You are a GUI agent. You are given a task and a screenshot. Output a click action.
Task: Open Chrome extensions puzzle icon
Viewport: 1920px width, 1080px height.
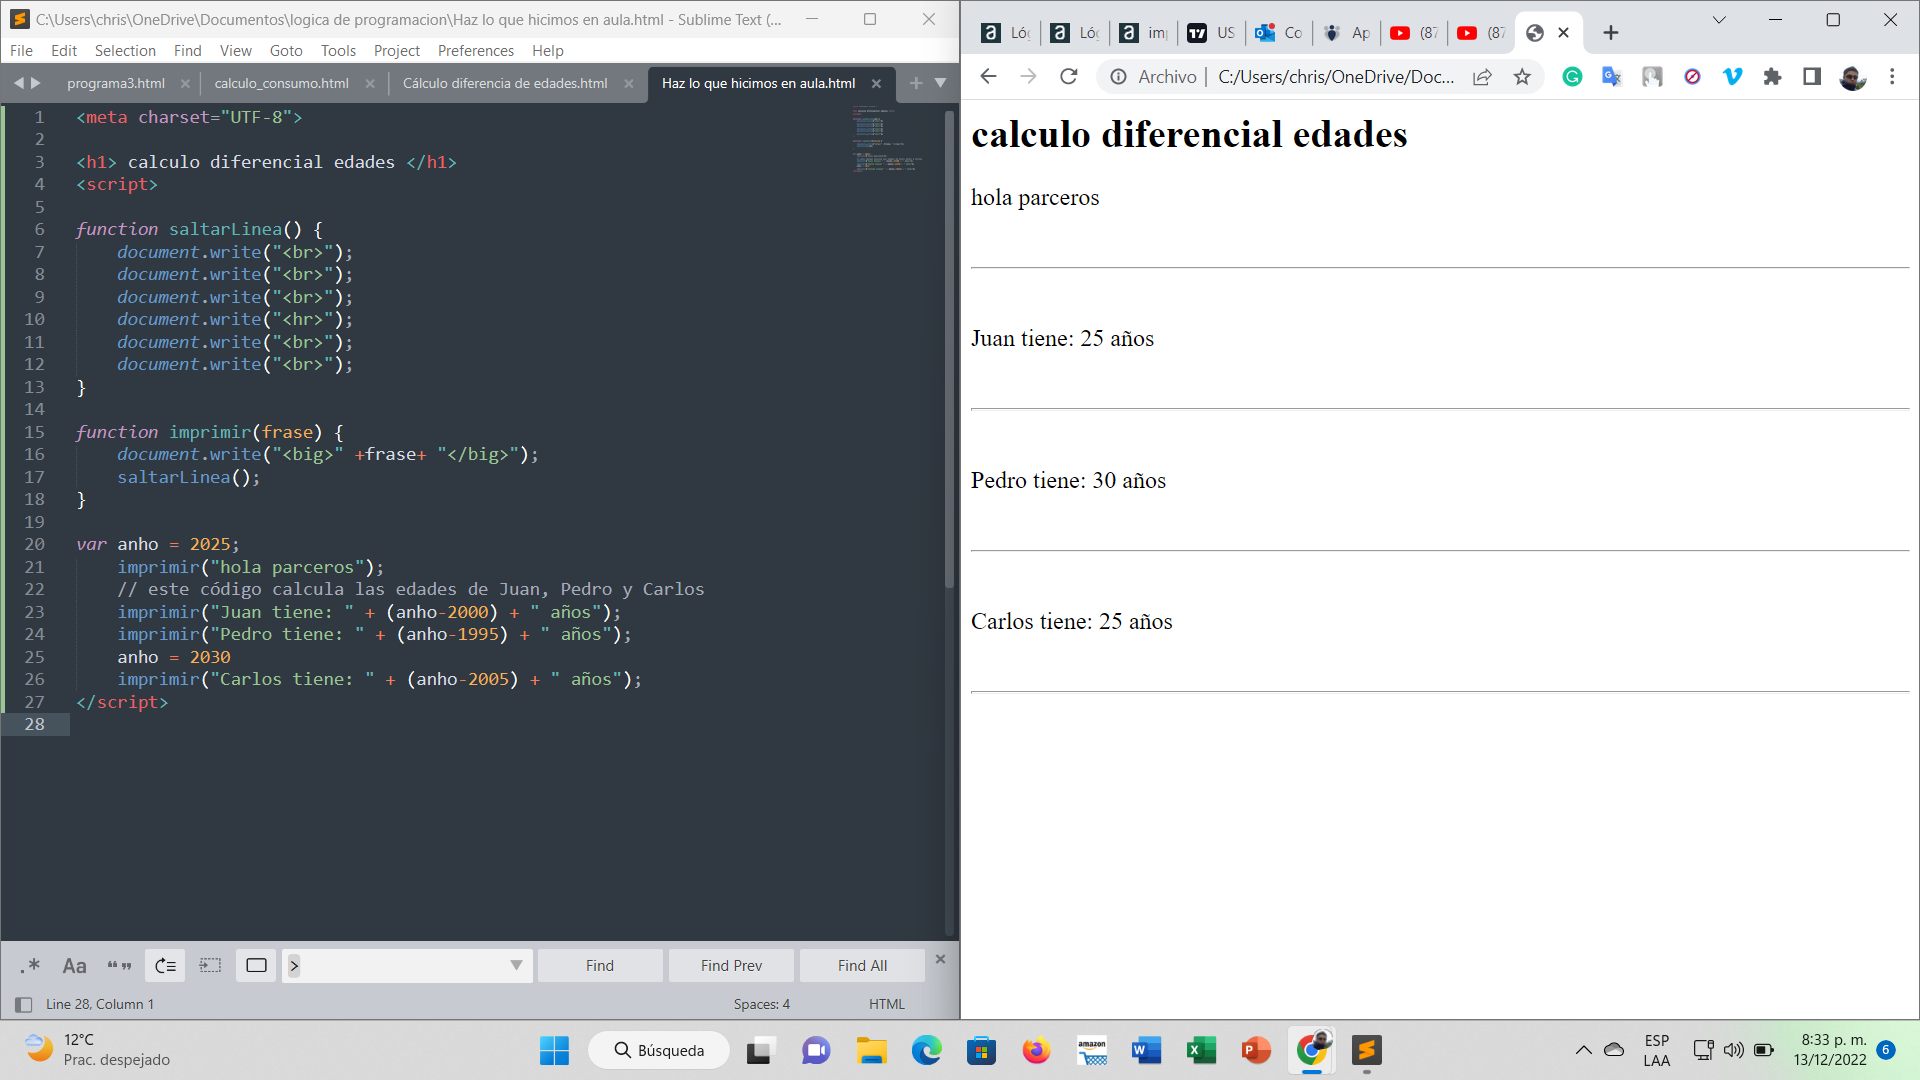[1772, 76]
